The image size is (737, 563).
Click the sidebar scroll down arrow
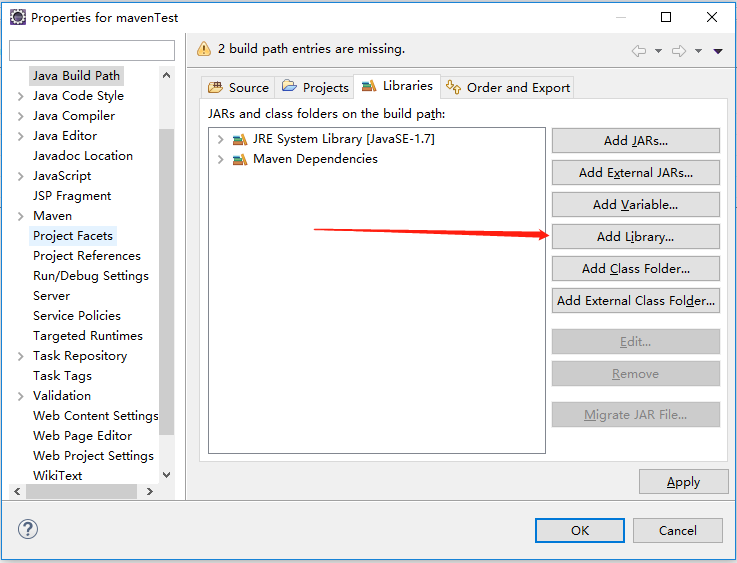166,475
